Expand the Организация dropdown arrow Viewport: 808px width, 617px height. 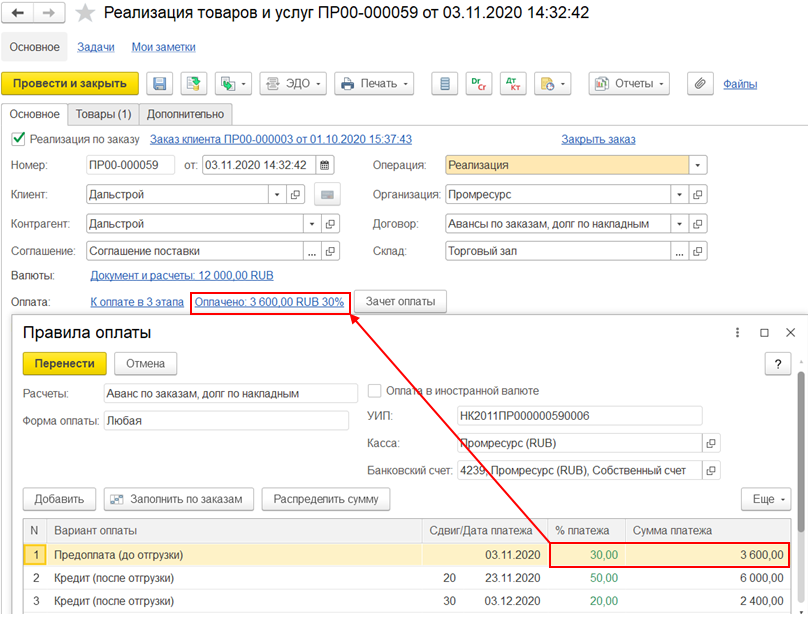point(680,195)
